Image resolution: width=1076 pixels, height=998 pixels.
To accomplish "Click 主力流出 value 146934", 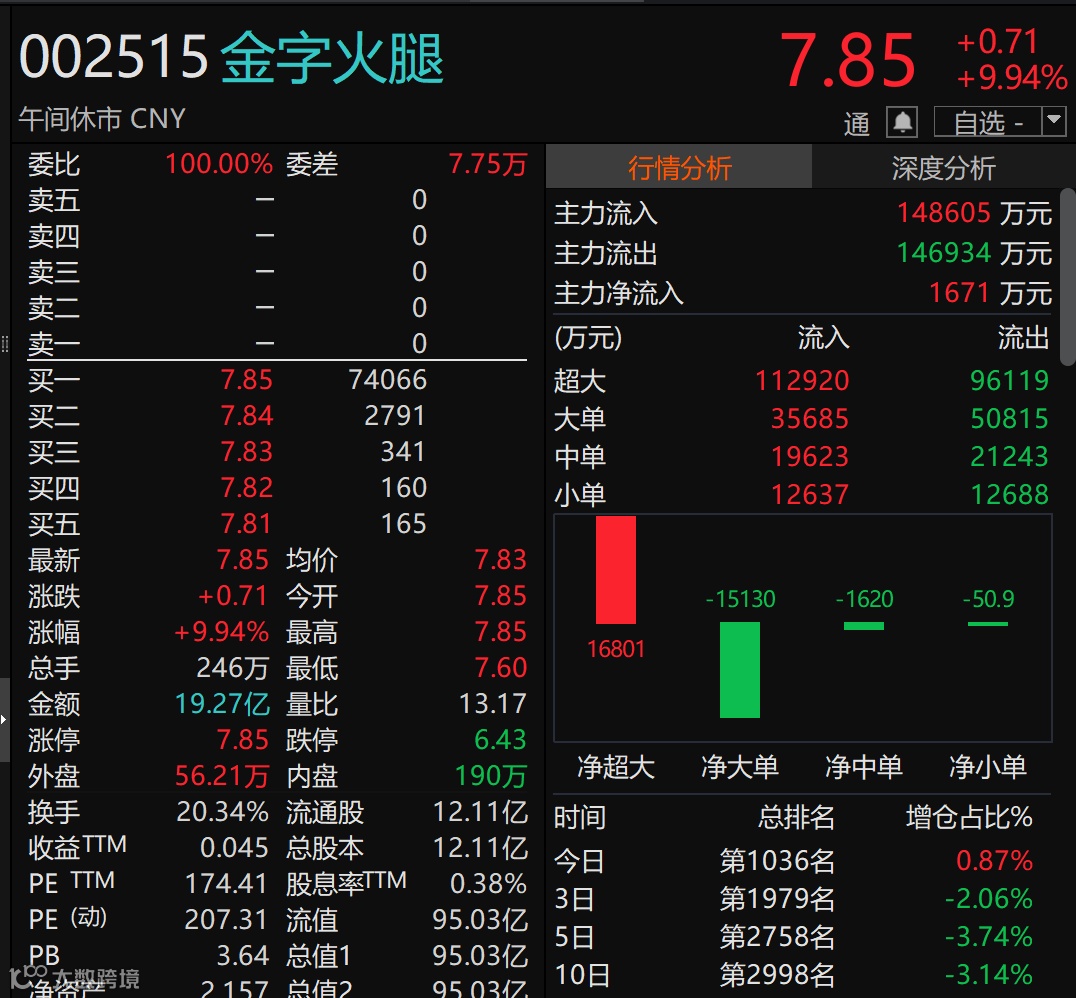I will [x=944, y=253].
